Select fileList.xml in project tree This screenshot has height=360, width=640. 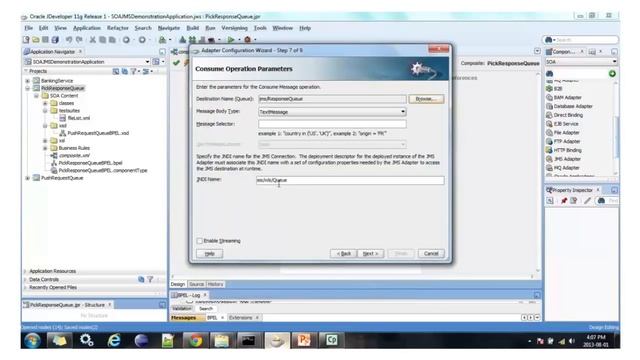coord(75,118)
